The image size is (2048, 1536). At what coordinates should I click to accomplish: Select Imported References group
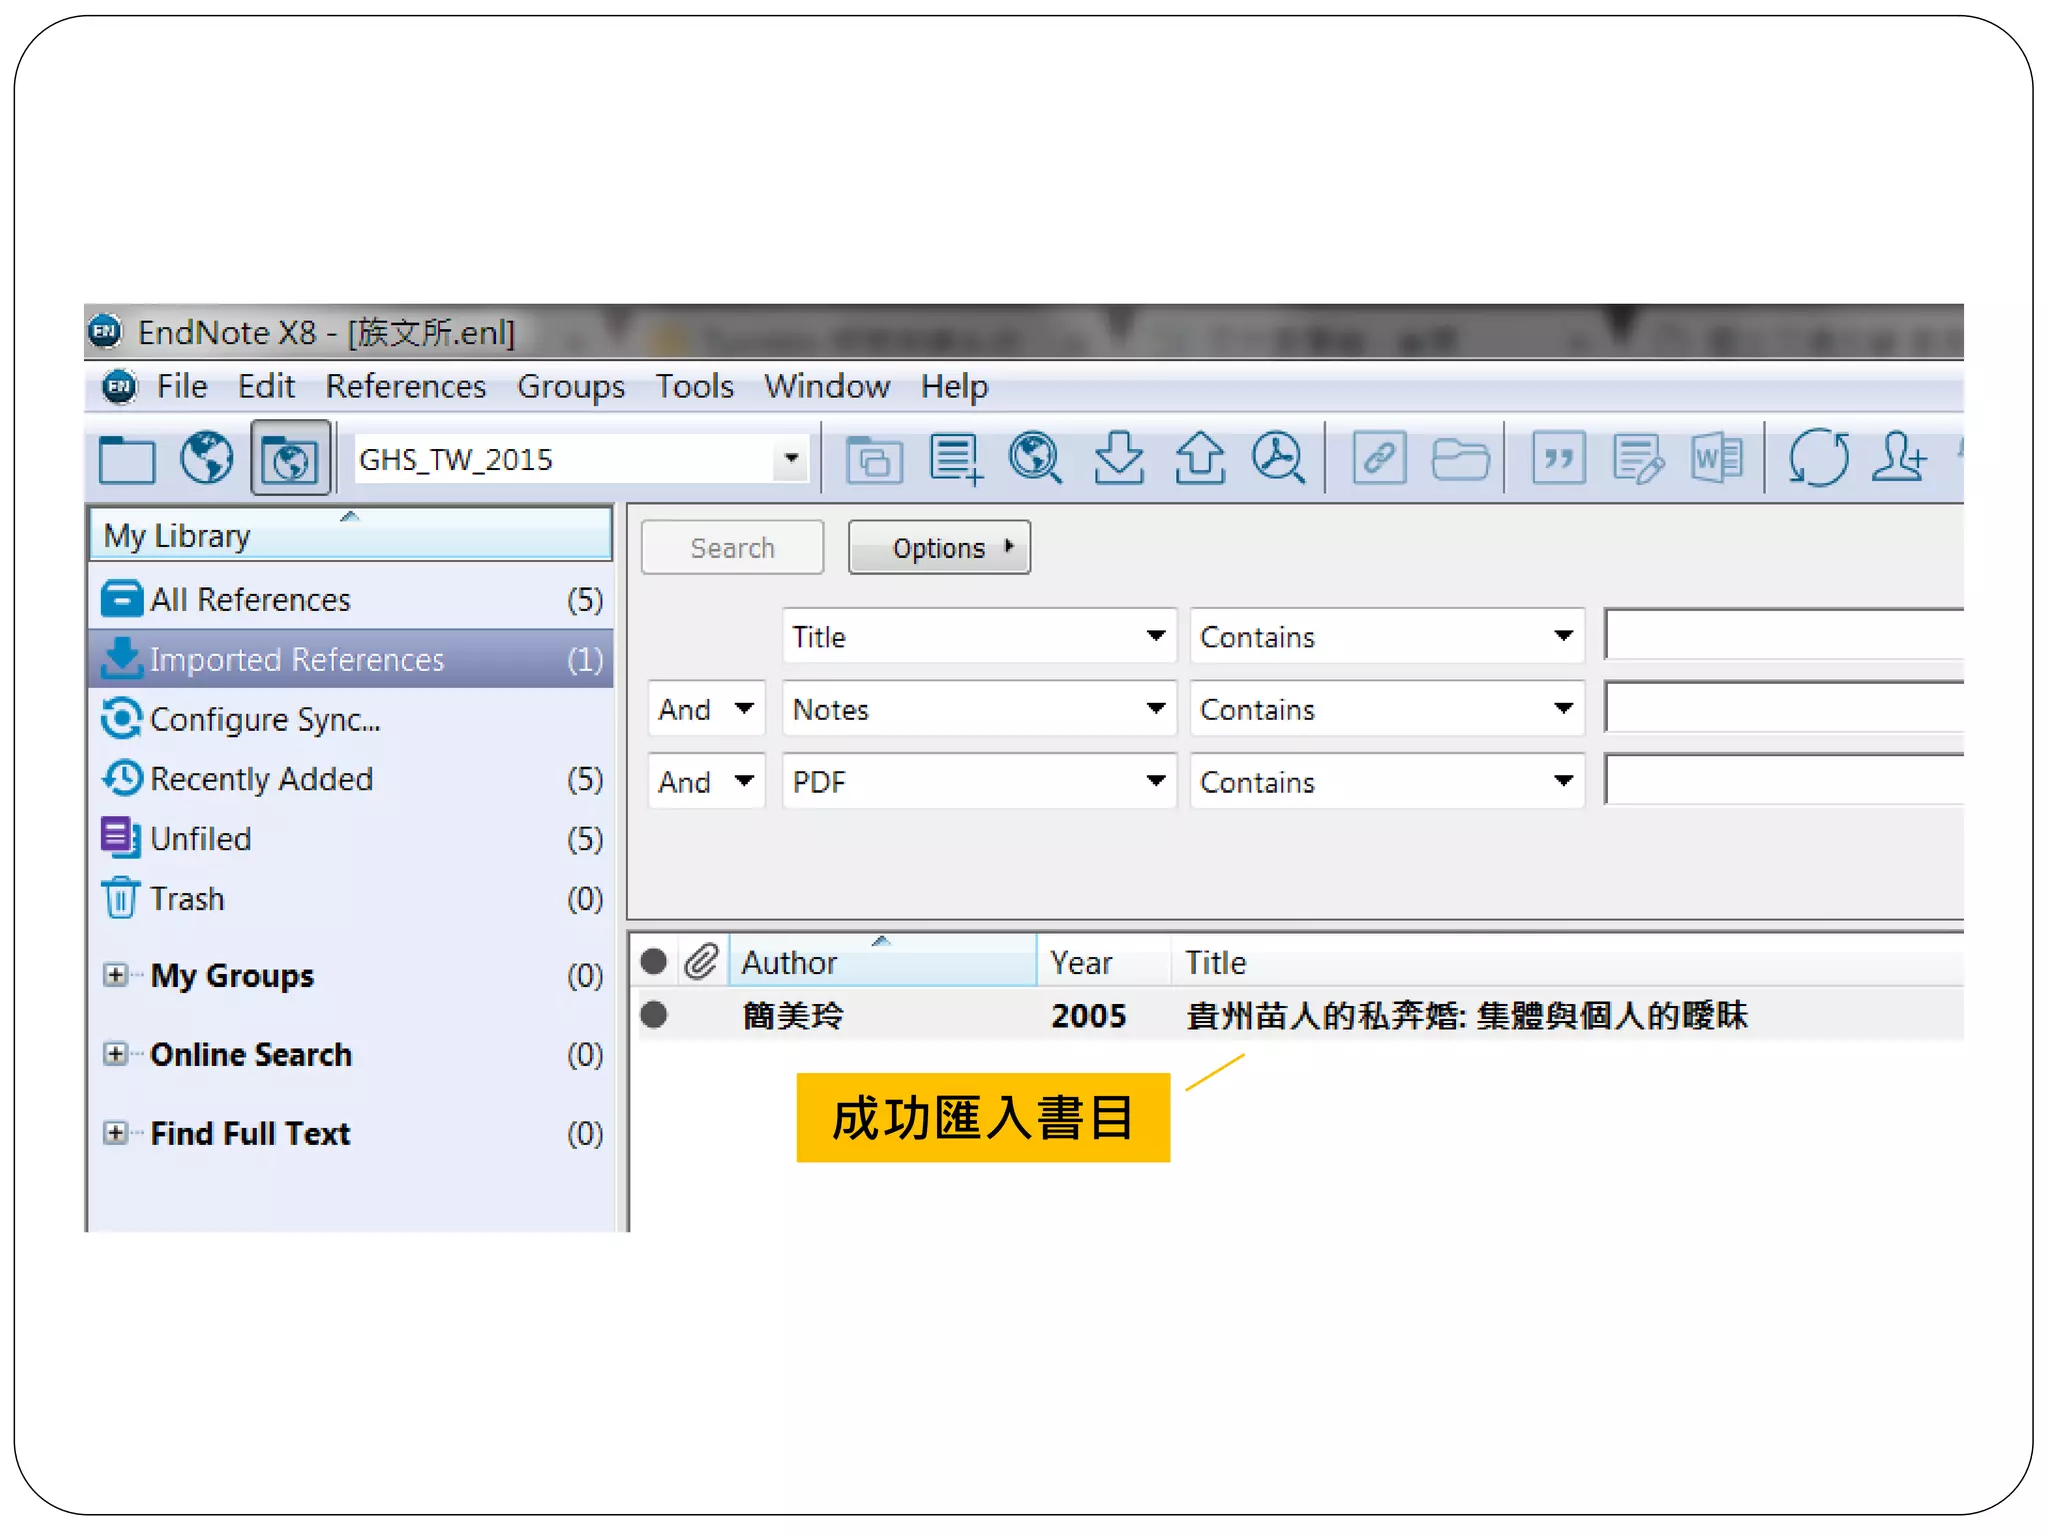click(297, 660)
